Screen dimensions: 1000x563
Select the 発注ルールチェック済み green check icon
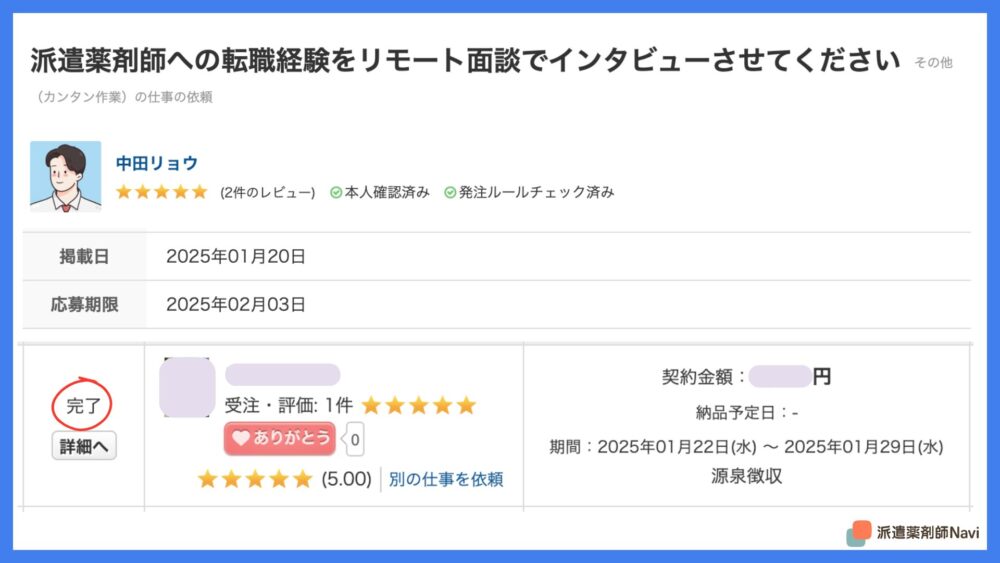coord(450,193)
